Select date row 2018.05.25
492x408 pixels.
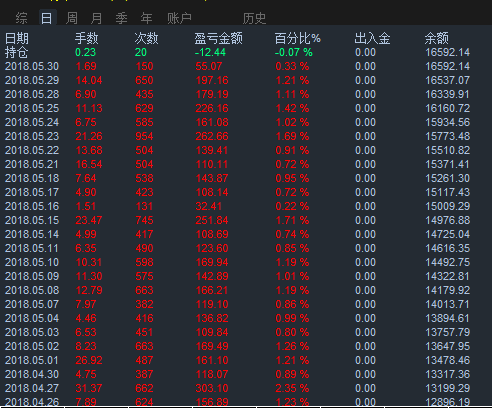[32, 108]
